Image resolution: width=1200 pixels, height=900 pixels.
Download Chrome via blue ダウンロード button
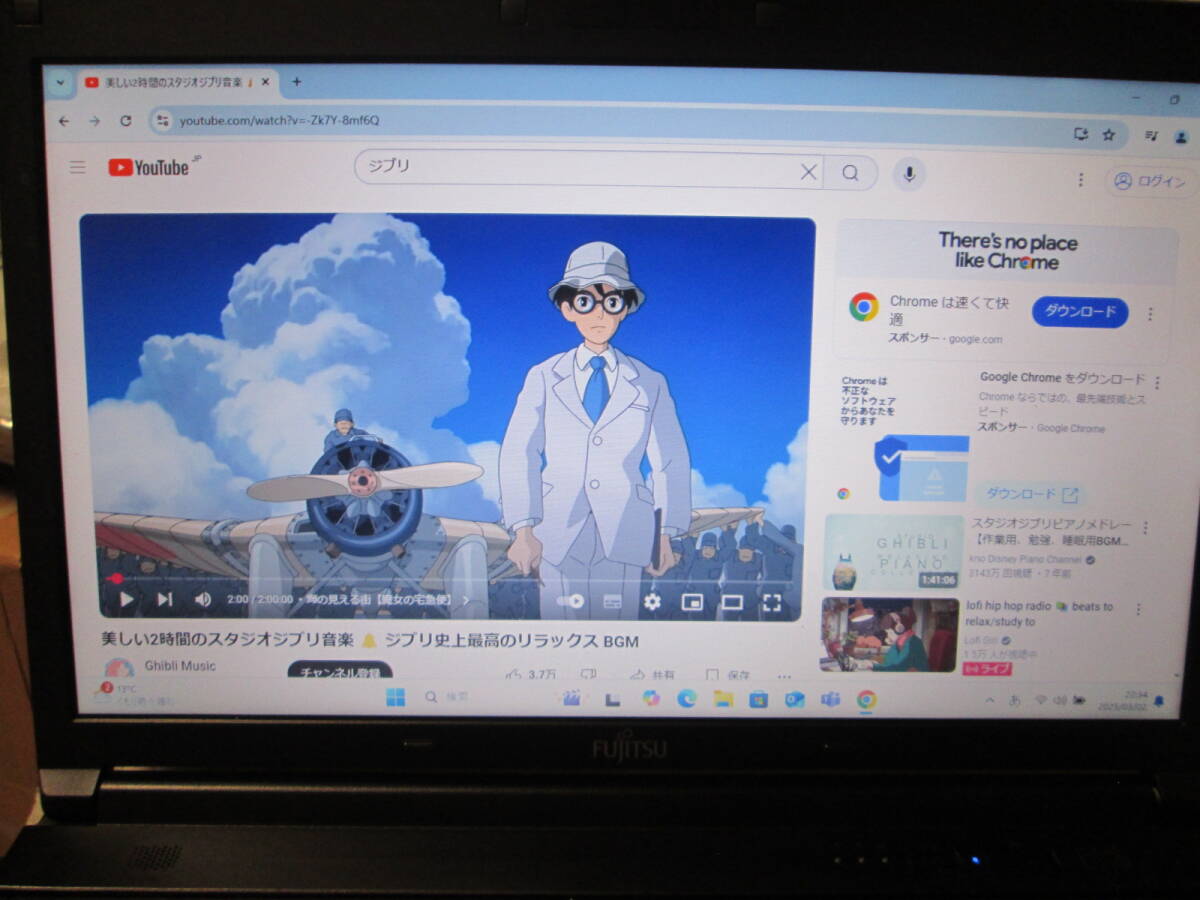click(1080, 312)
